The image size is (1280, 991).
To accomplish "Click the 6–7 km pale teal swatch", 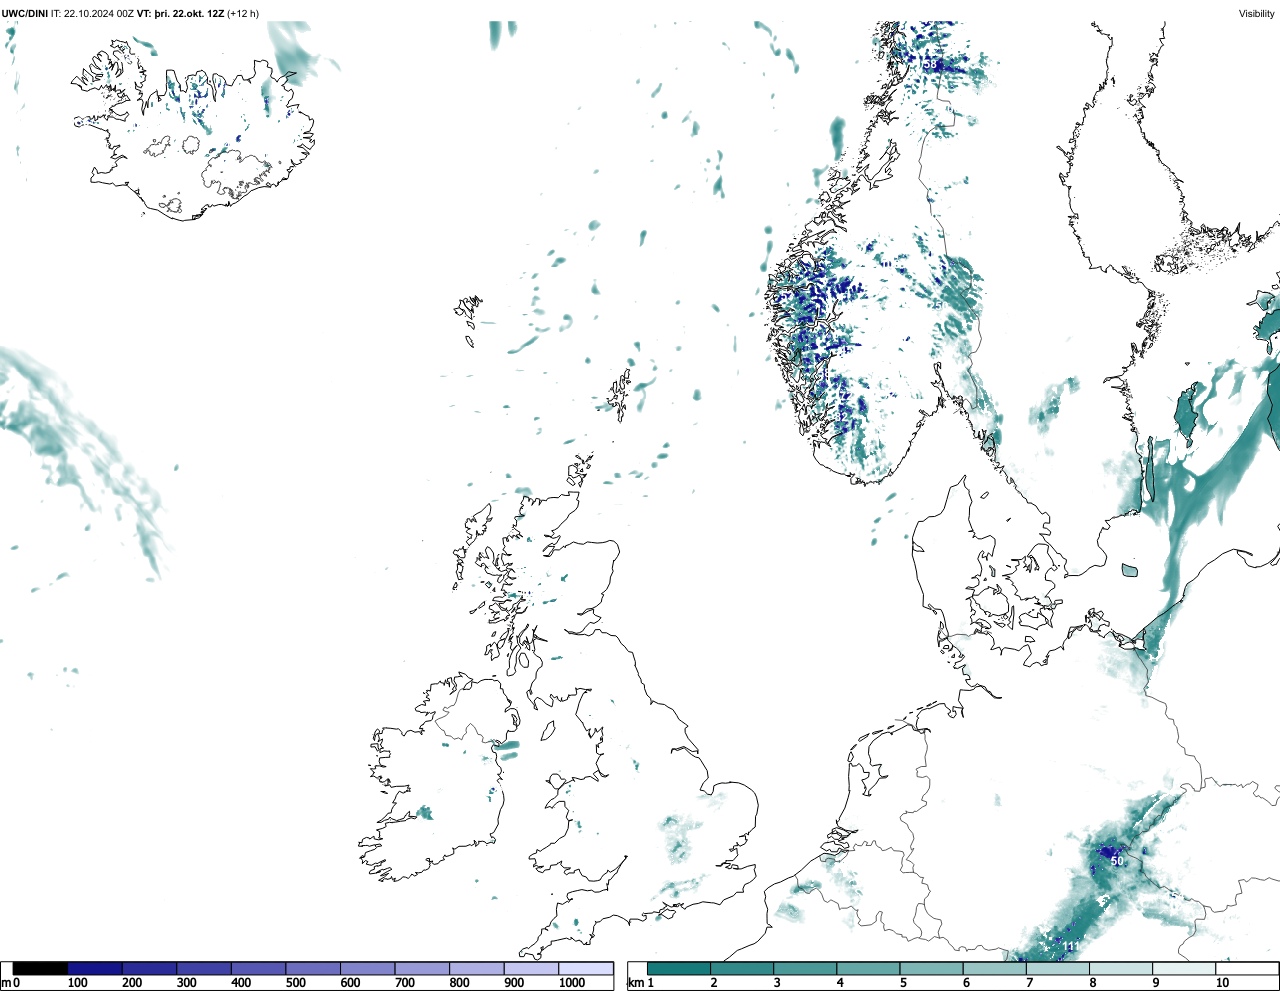I will point(995,968).
